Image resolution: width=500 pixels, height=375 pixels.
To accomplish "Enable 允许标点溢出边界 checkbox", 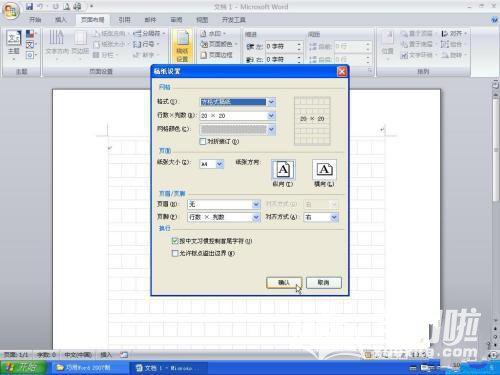I will coord(175,253).
